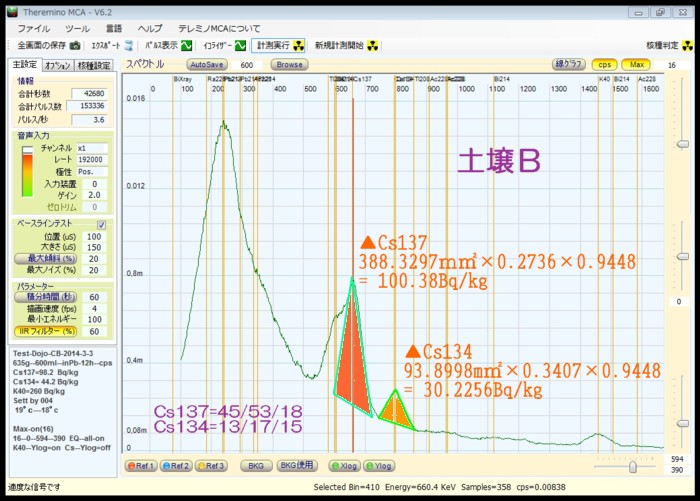This screenshot has width=700, height=501.
Task: Switch to the 核種設定 tab
Action: pyautogui.click(x=94, y=66)
